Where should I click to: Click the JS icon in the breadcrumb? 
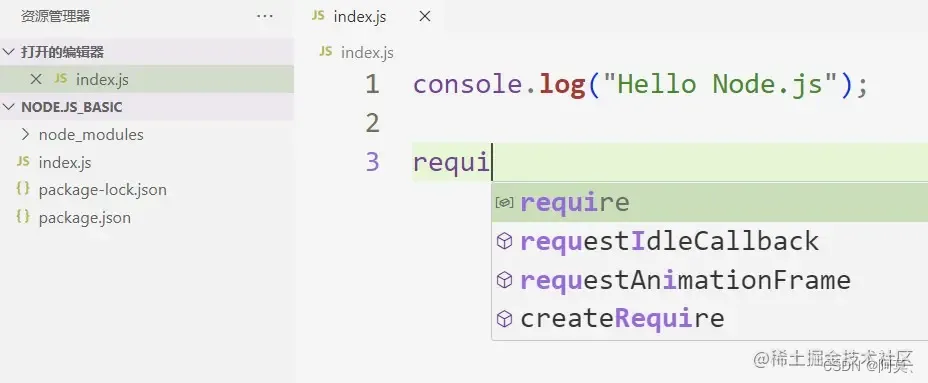[326, 52]
